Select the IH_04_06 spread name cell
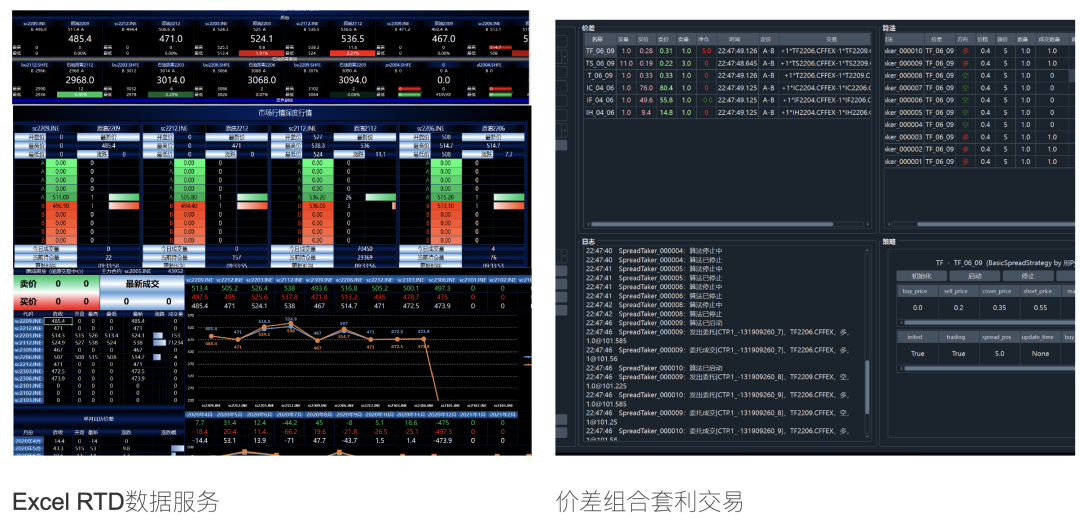1080x522 pixels. 600,113
